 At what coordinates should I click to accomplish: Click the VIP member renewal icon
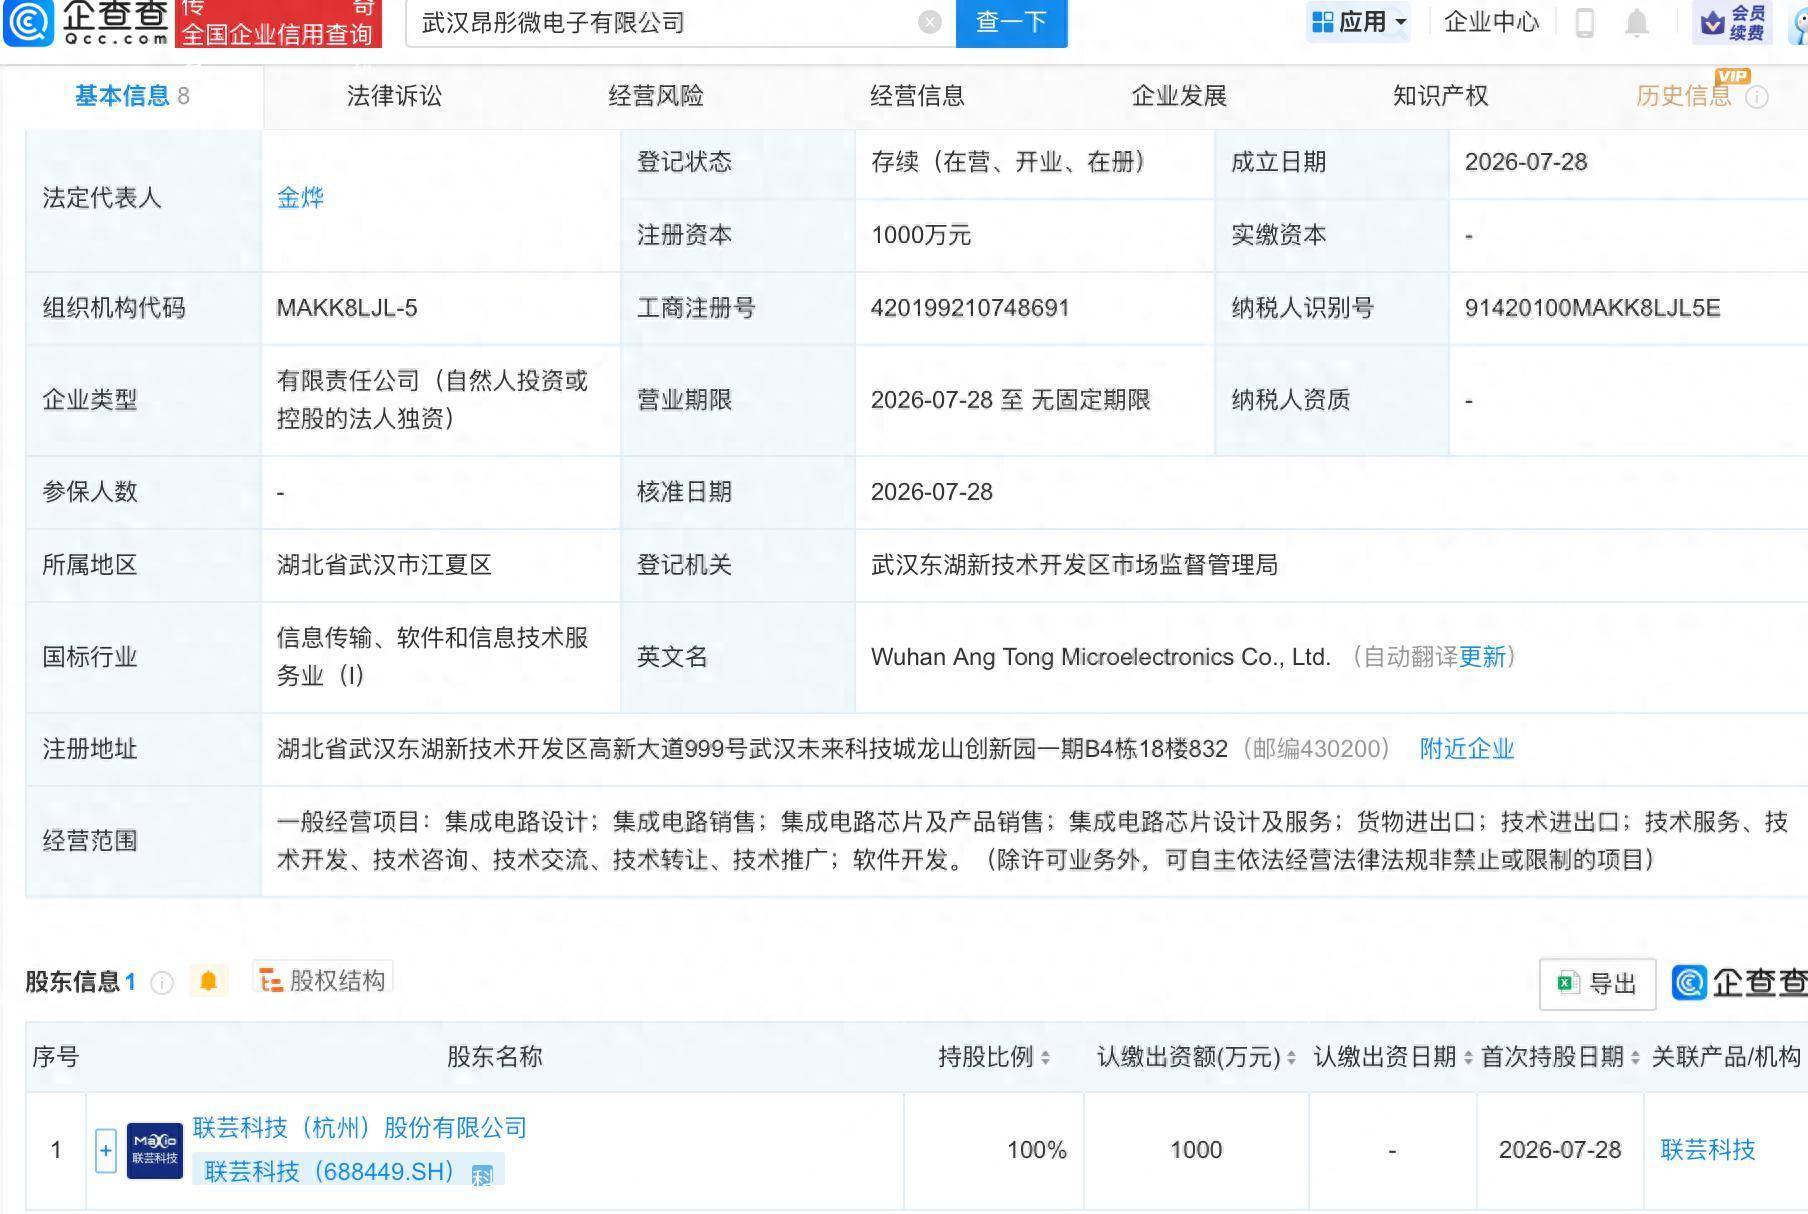(1734, 22)
